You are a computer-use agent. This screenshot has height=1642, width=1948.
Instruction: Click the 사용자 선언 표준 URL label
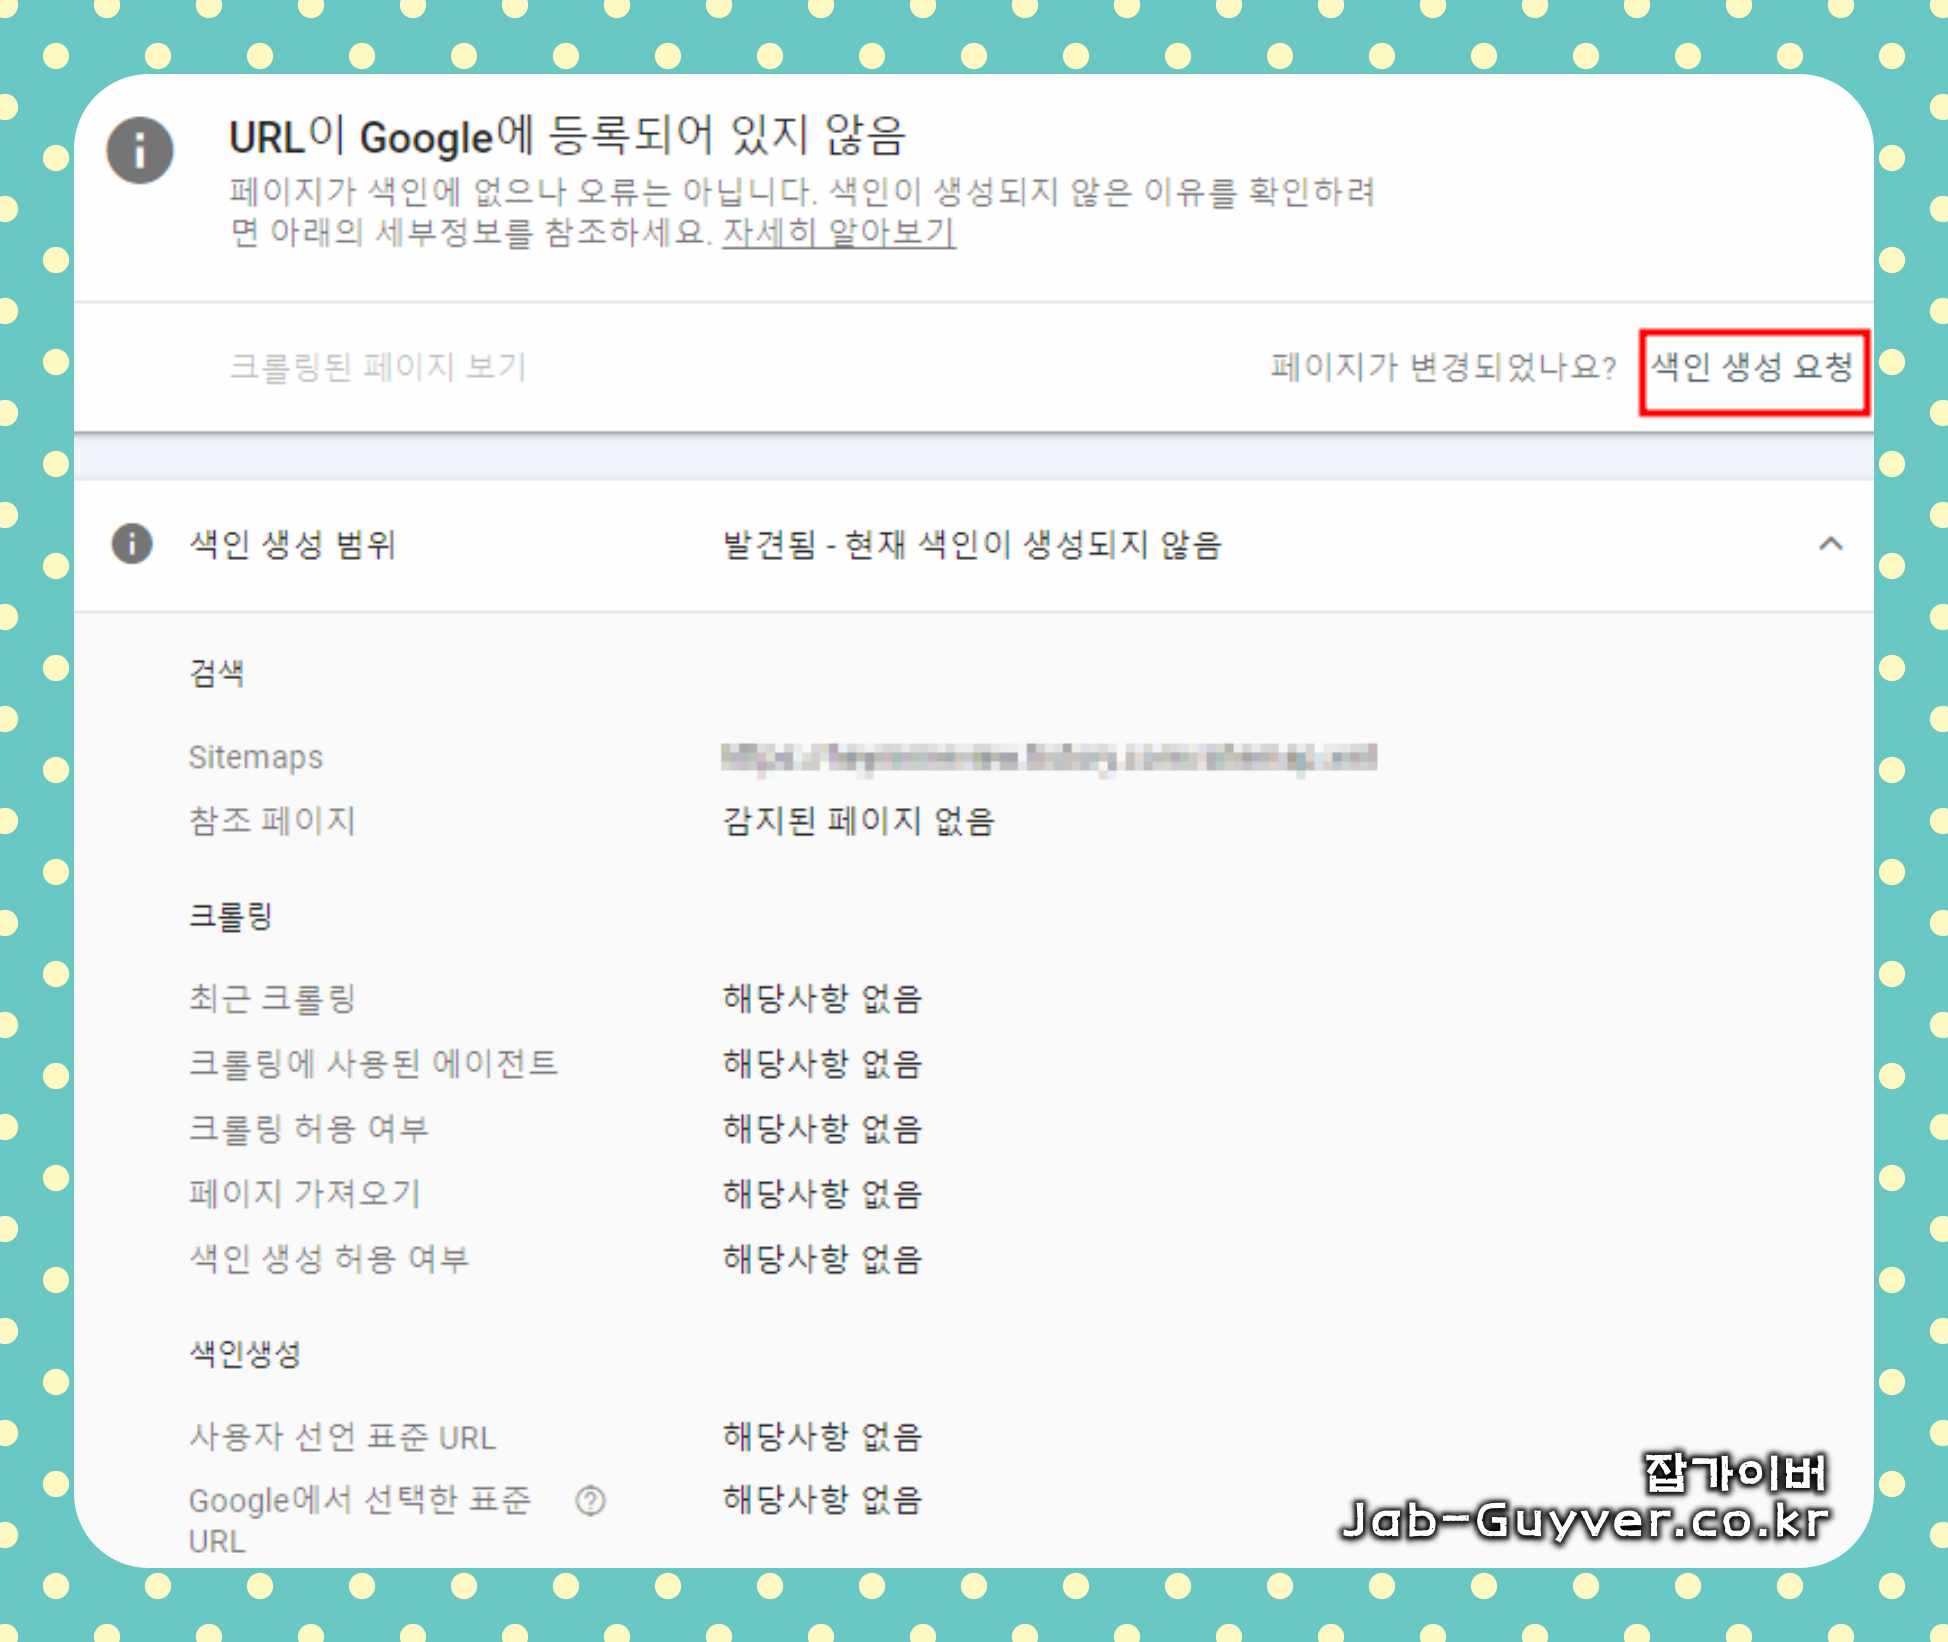(342, 1437)
